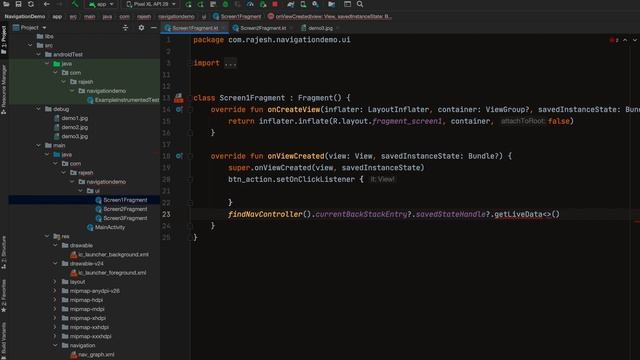Collapse all via the Project panel header icon
640x360 pixels.
click(125, 27)
